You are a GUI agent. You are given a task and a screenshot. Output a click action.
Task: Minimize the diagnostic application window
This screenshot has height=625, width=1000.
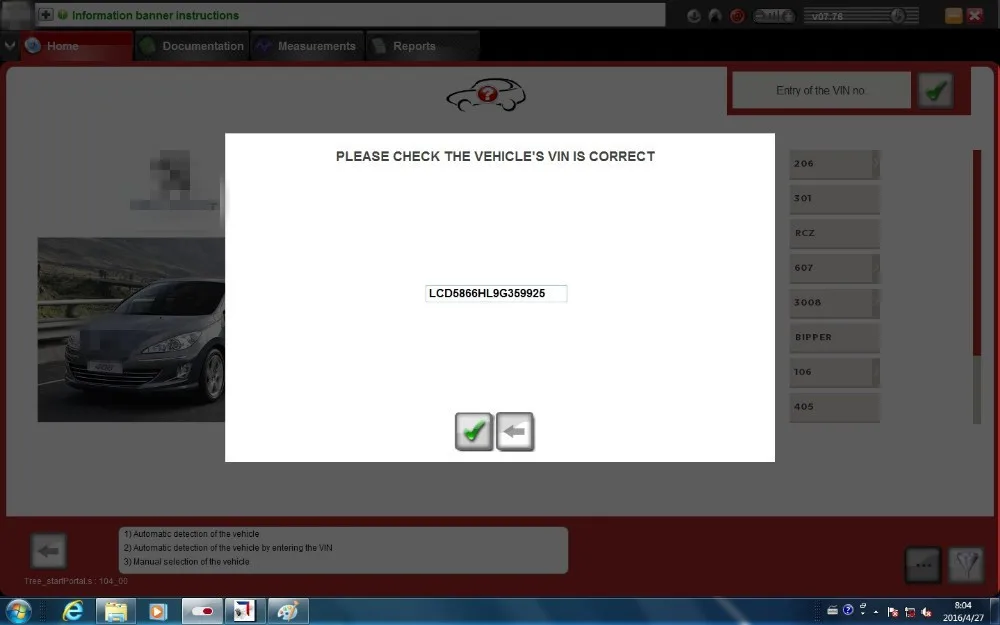click(953, 16)
